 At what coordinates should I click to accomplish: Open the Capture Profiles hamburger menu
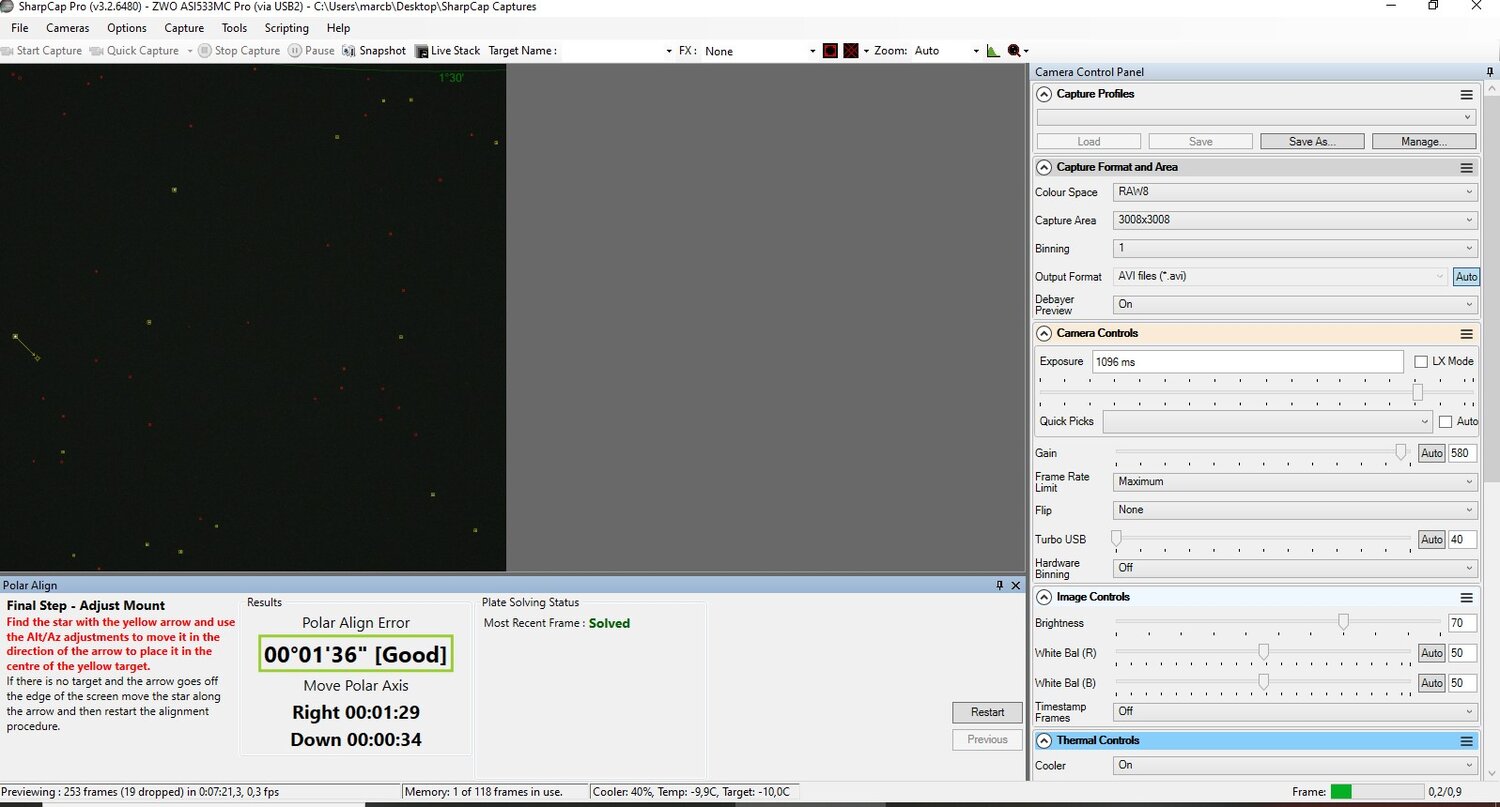tap(1466, 95)
